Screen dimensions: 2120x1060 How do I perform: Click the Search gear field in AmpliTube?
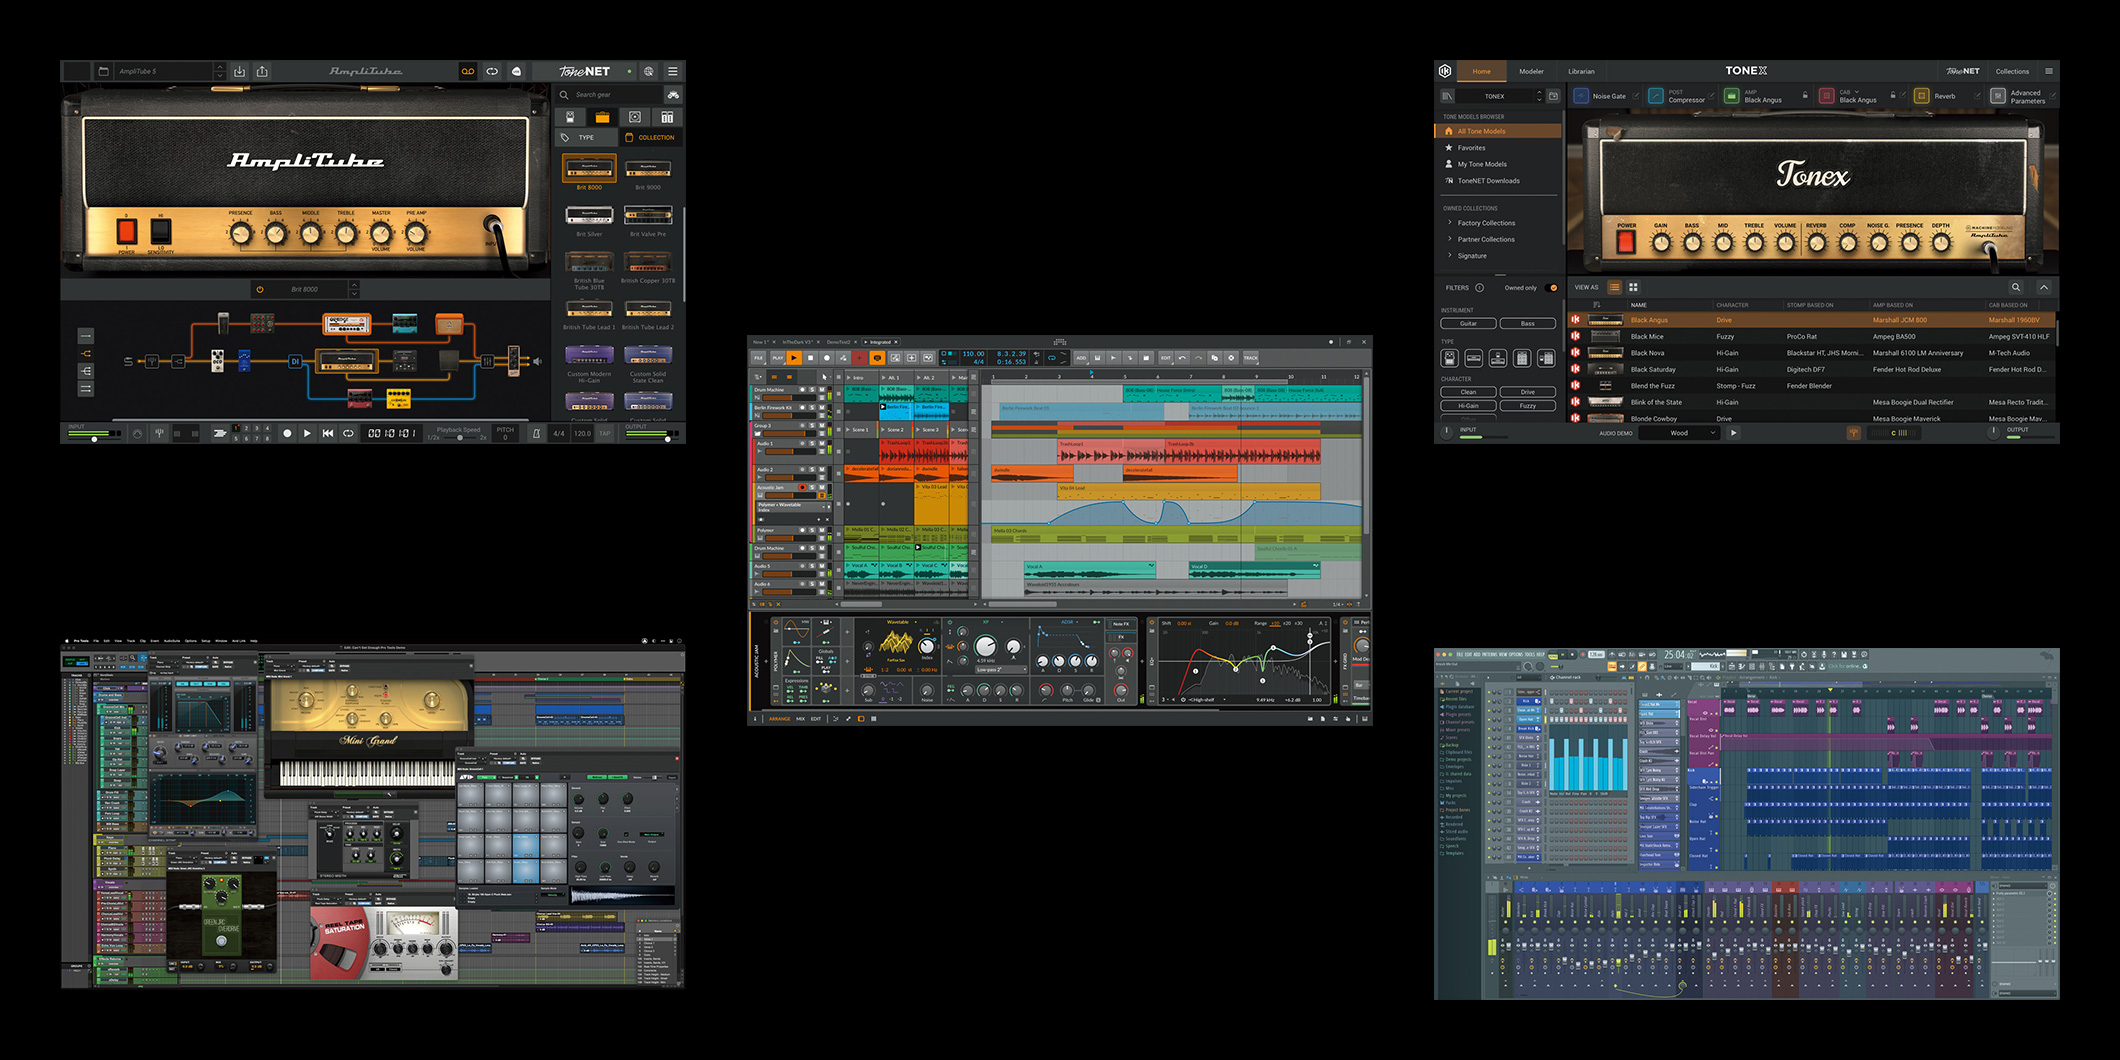pyautogui.click(x=609, y=95)
